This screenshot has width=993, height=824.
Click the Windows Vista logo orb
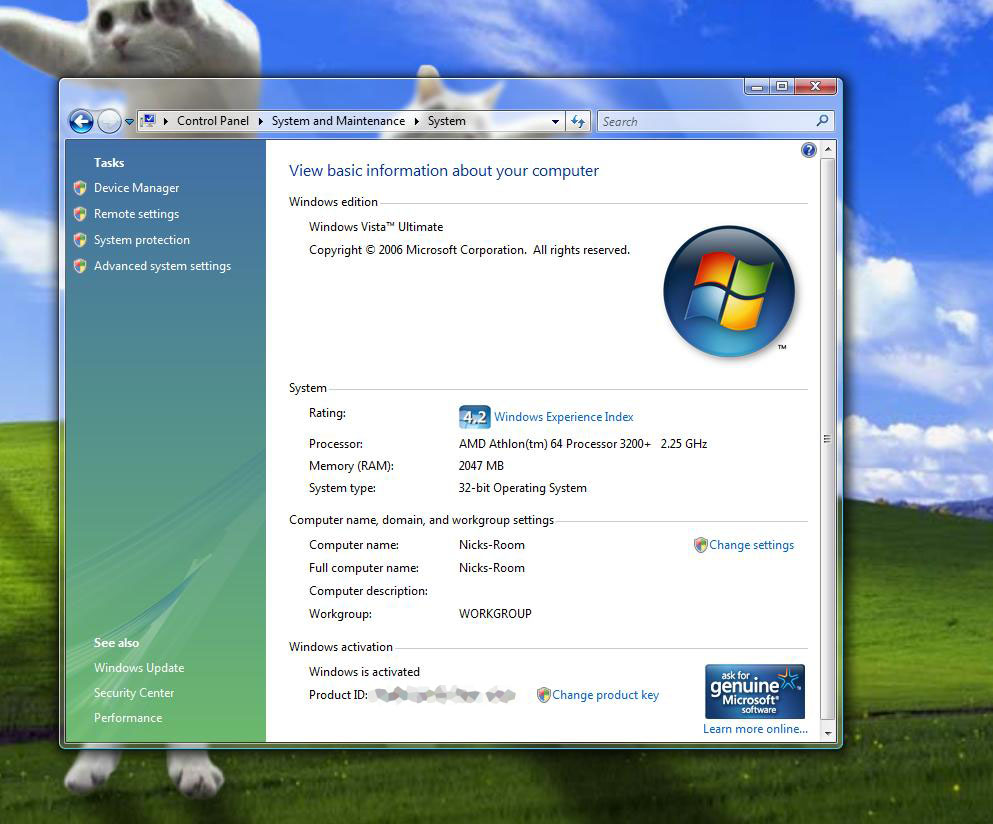point(729,291)
